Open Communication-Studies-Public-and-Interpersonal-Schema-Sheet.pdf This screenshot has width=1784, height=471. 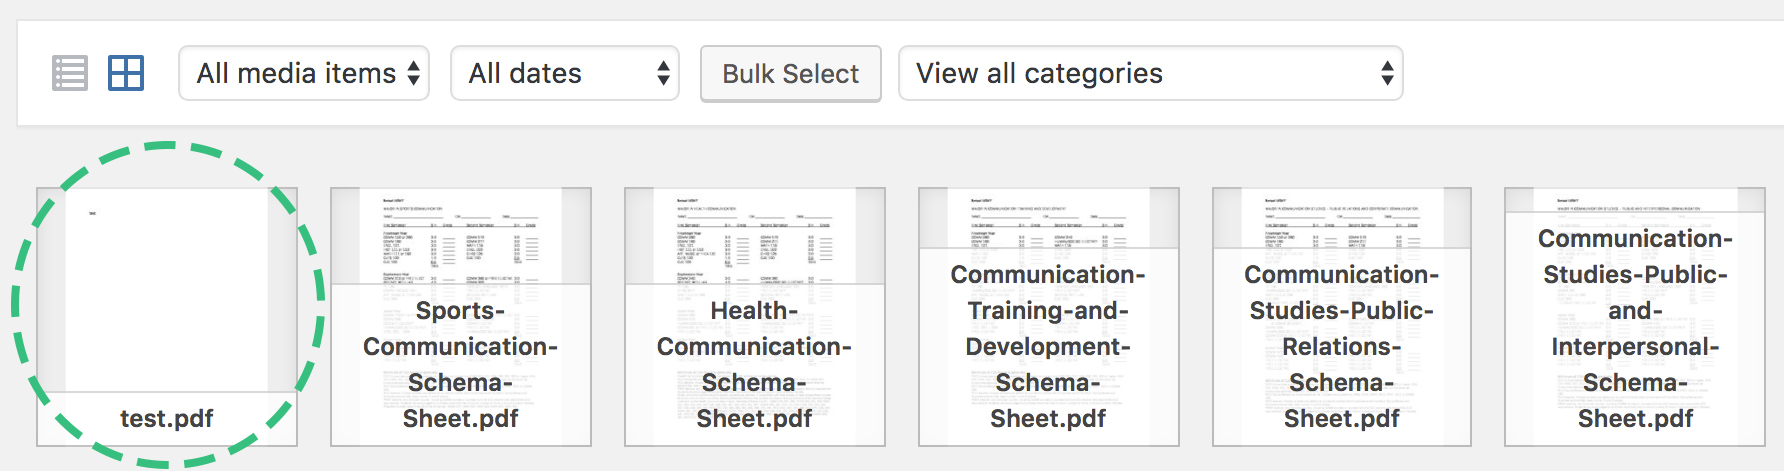pyautogui.click(x=1635, y=317)
